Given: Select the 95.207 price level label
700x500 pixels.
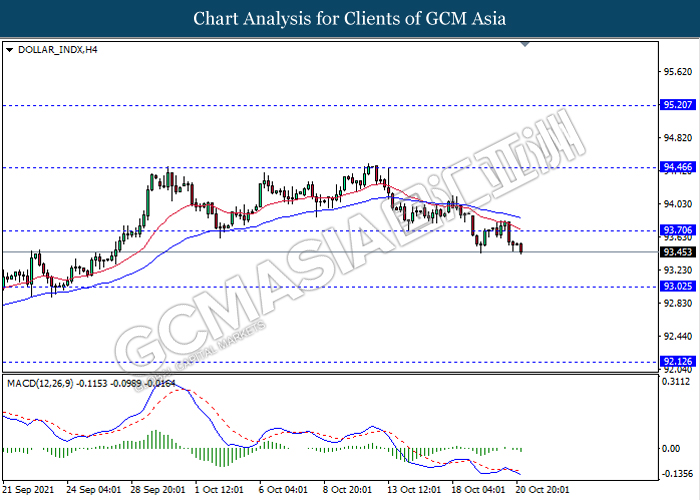Looking at the screenshot, I should tap(678, 105).
